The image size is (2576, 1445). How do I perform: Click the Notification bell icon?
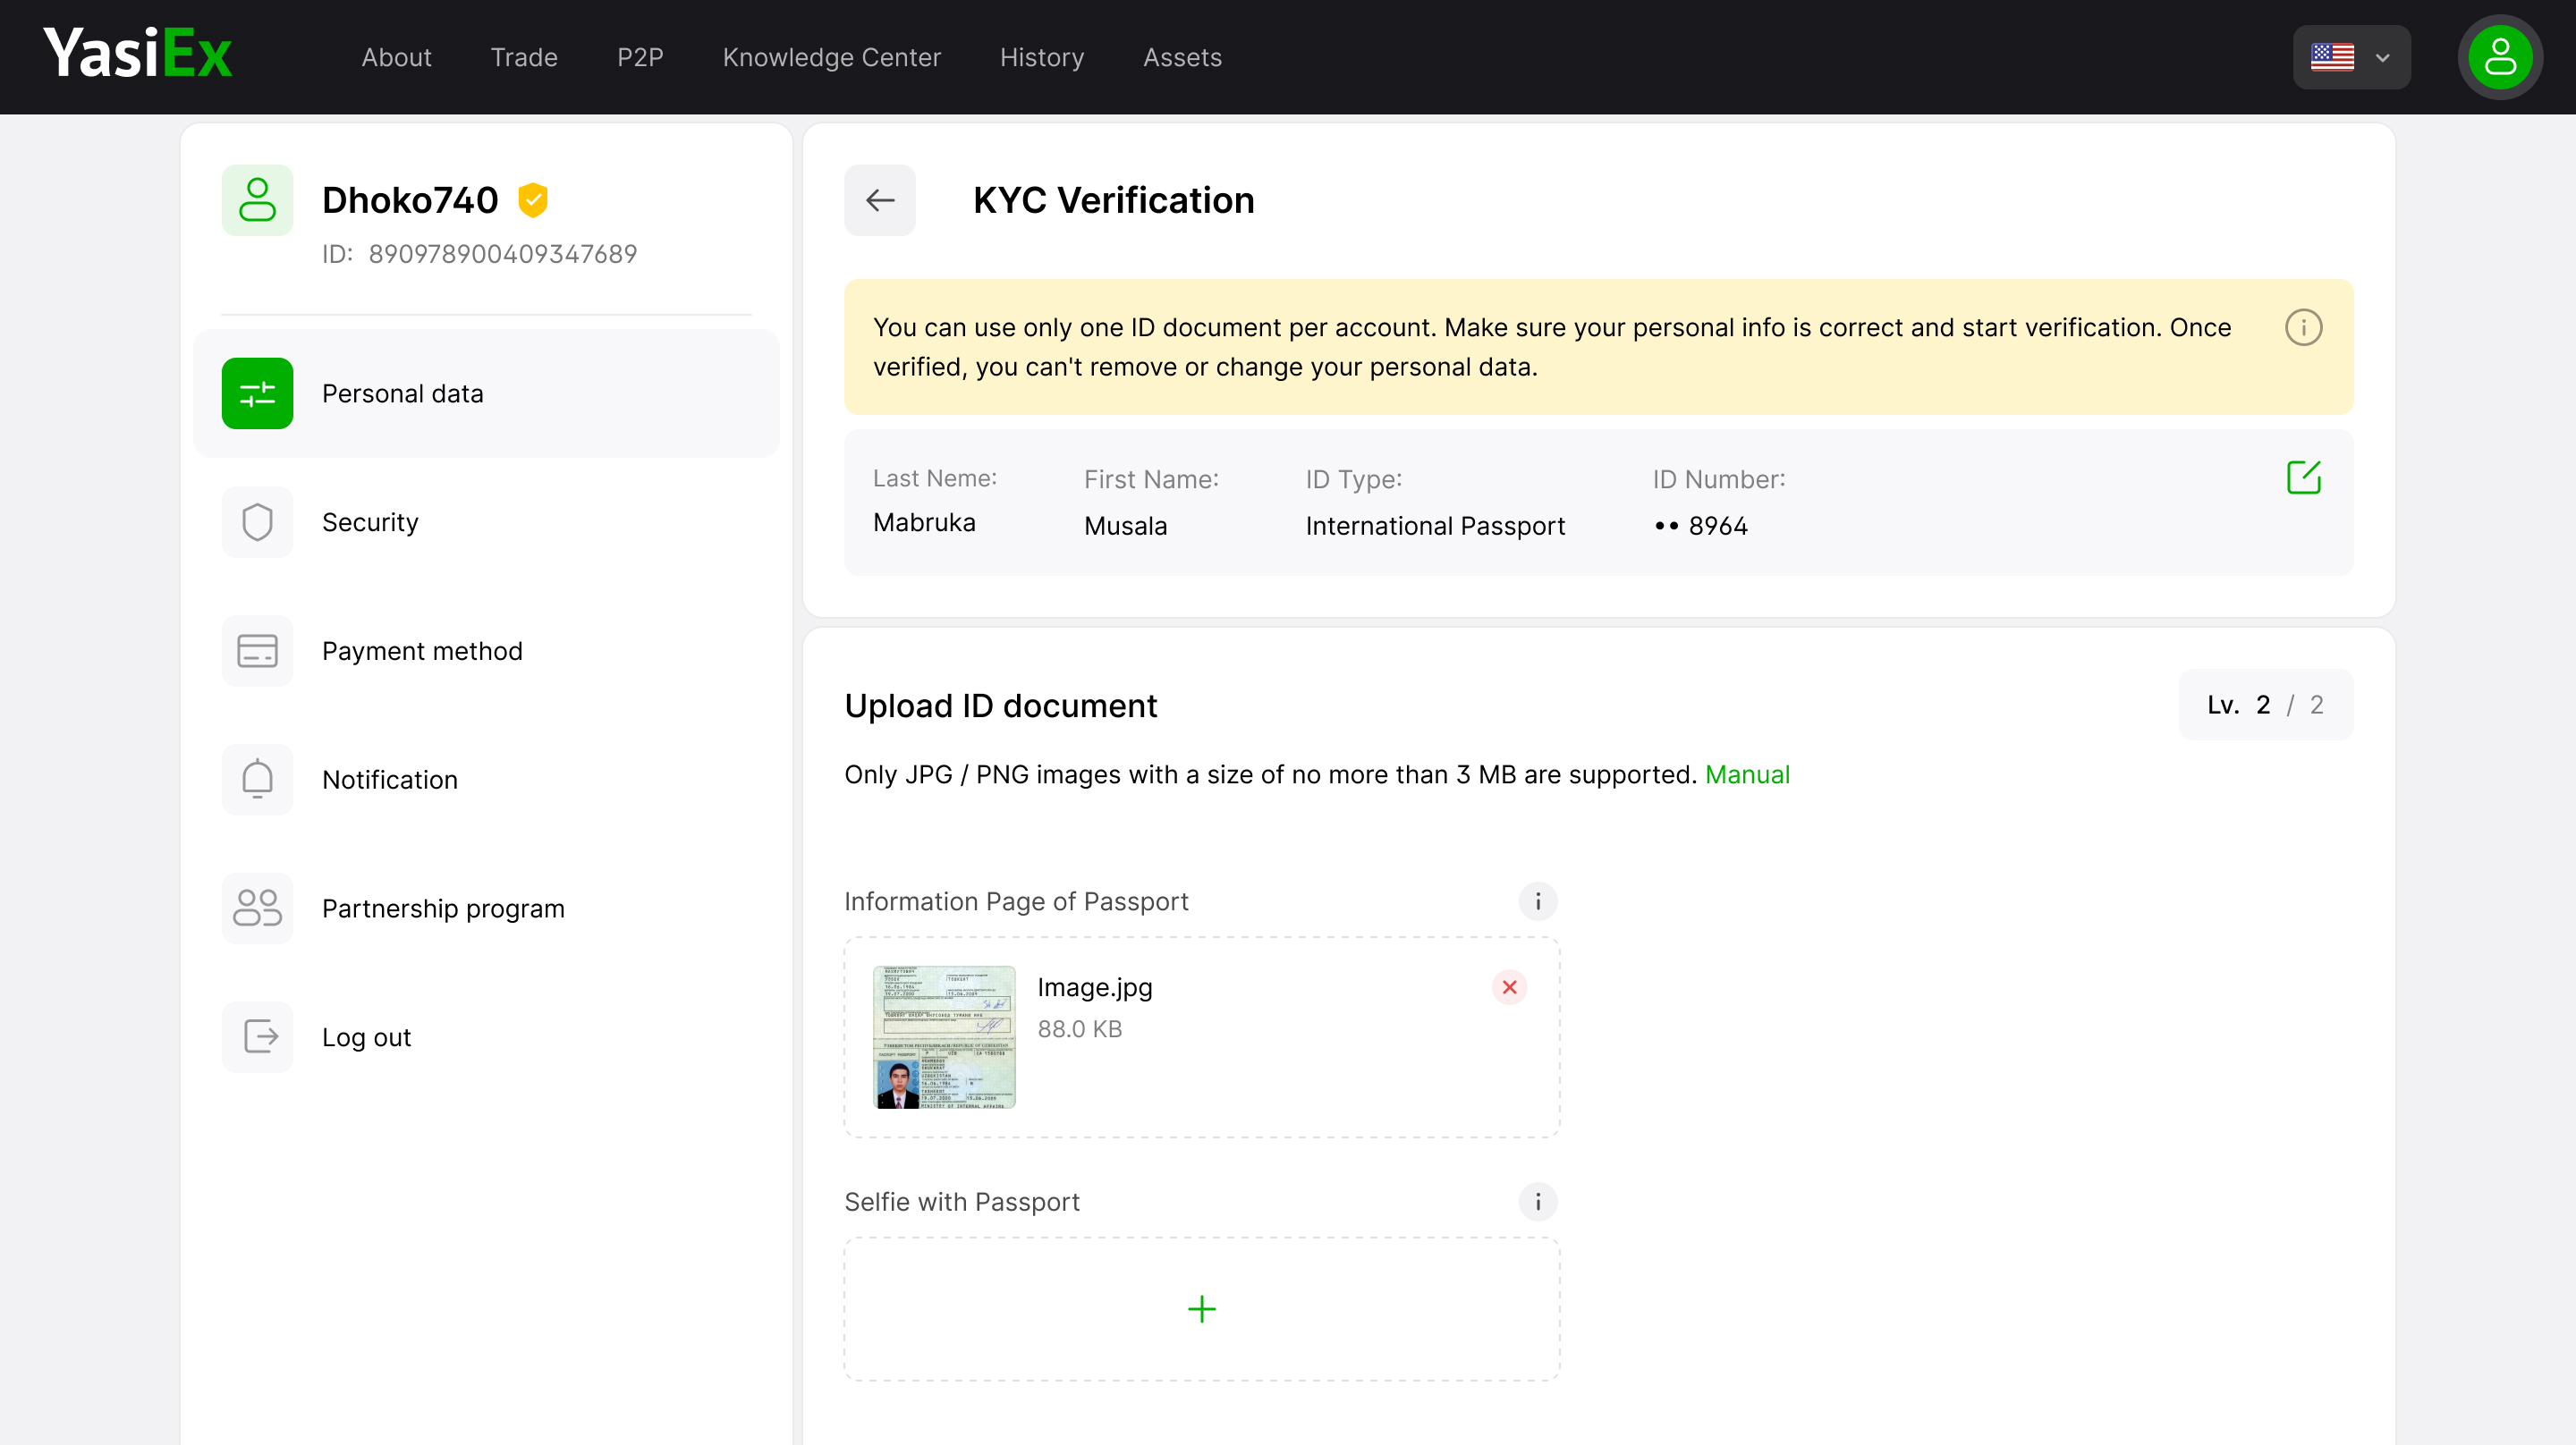[x=257, y=779]
